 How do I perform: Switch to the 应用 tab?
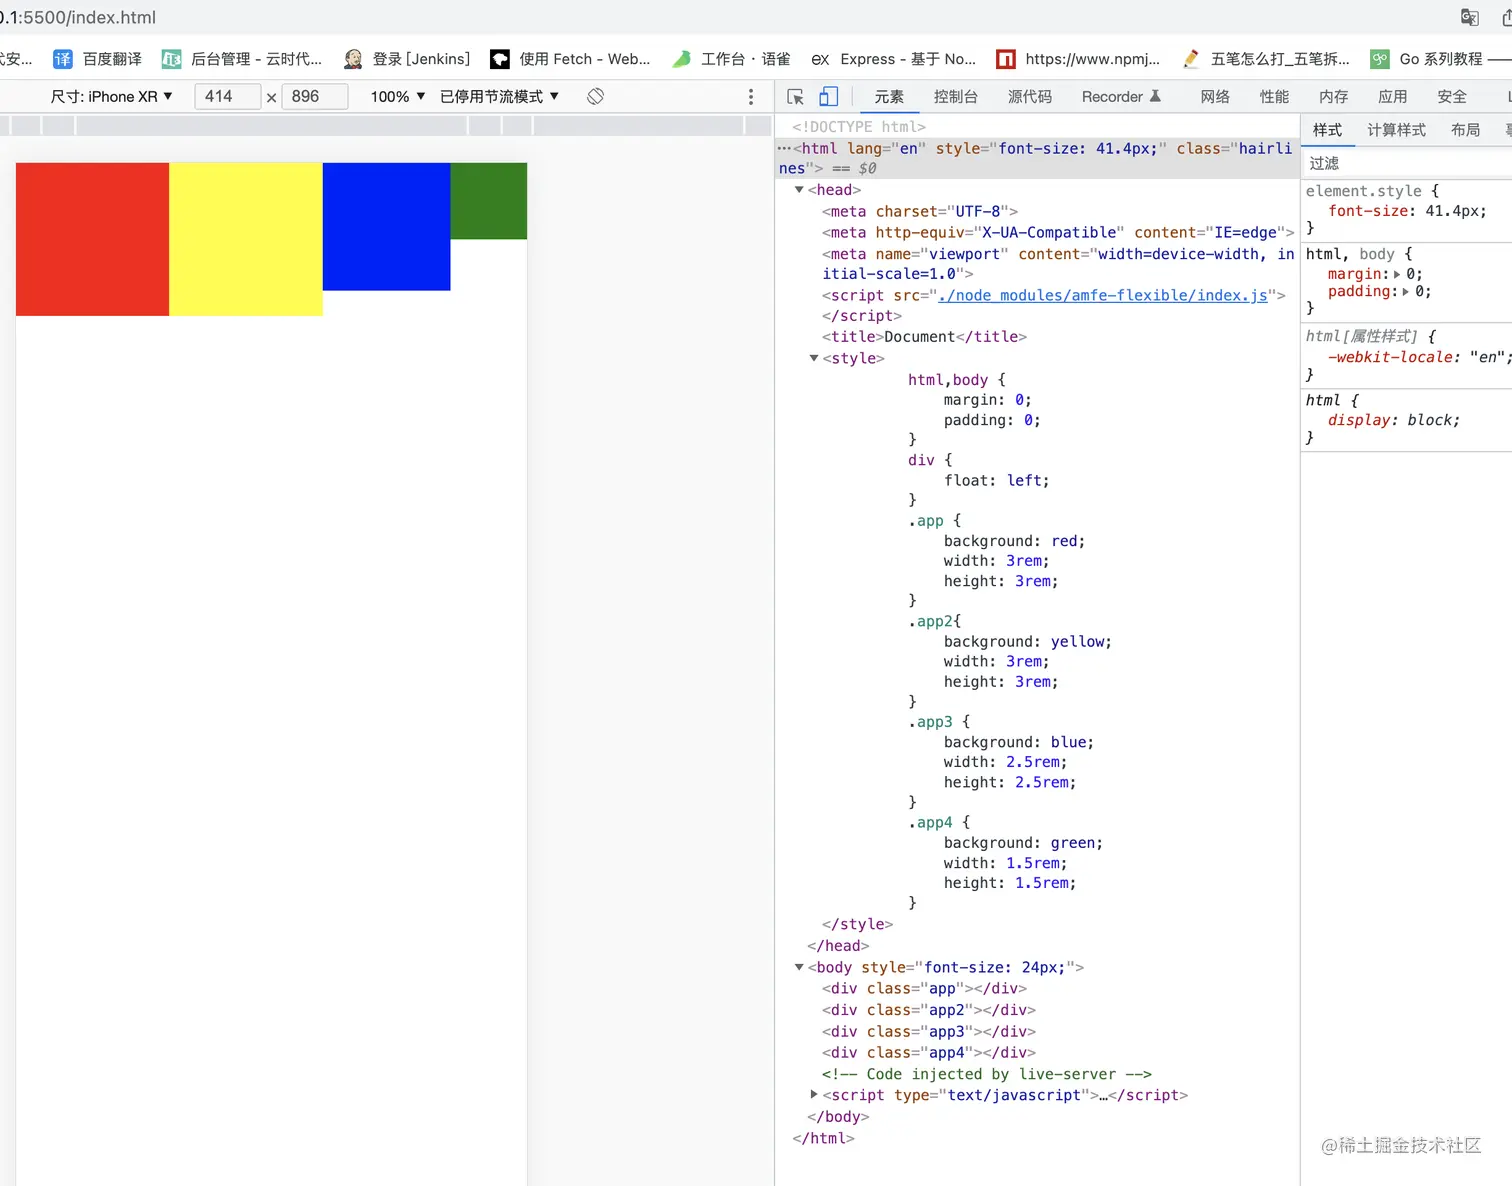(x=1392, y=97)
